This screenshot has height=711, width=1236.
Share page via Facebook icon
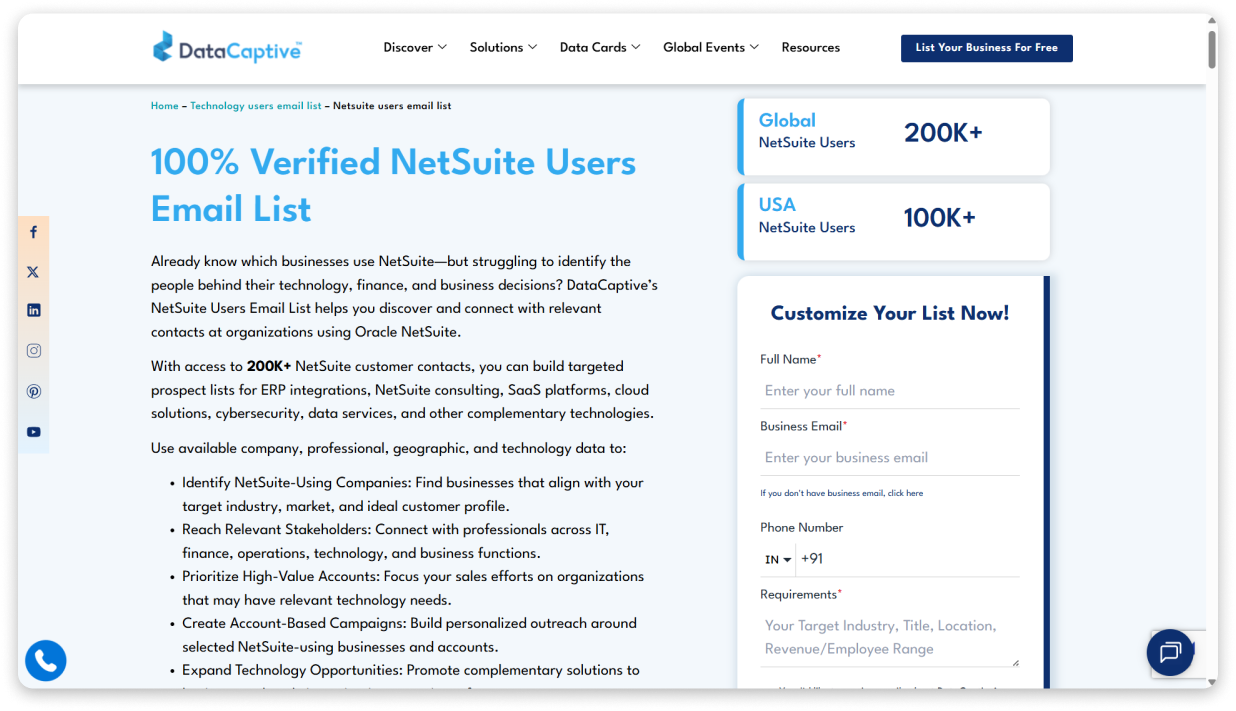point(33,232)
